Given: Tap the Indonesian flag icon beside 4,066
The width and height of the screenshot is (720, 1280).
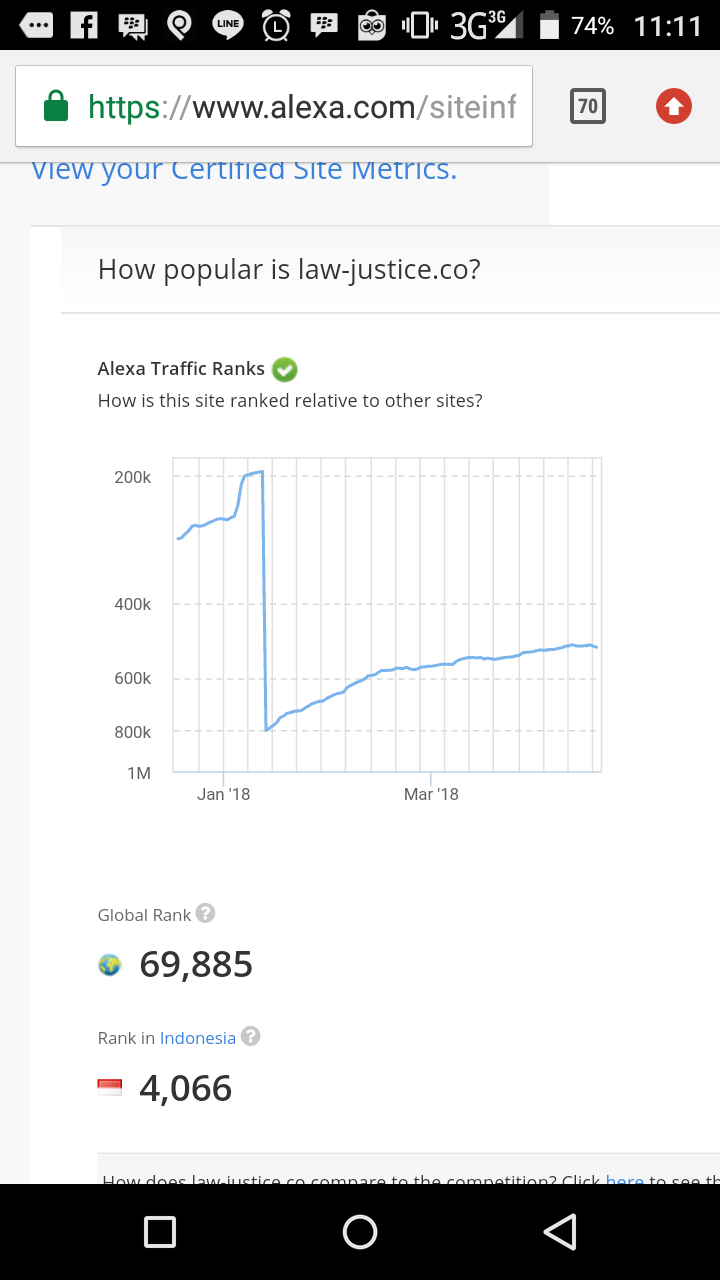Looking at the screenshot, I should pos(110,1086).
